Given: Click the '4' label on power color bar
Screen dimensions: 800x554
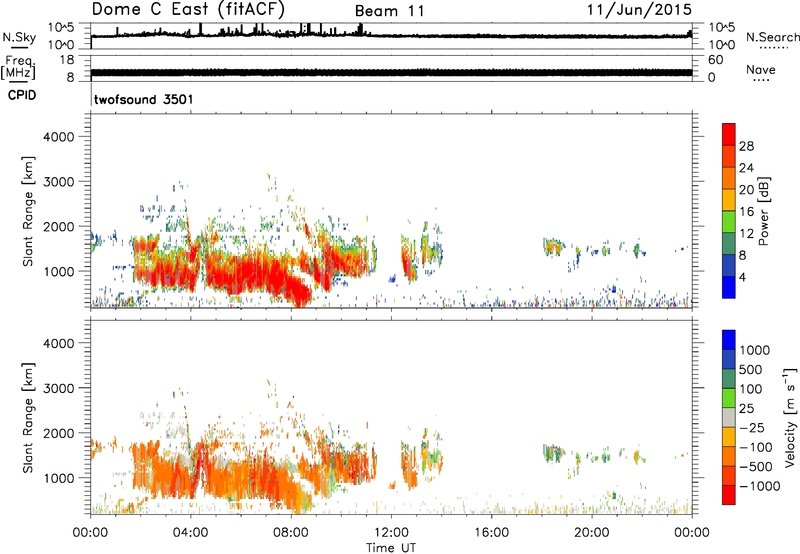Looking at the screenshot, I should [742, 277].
